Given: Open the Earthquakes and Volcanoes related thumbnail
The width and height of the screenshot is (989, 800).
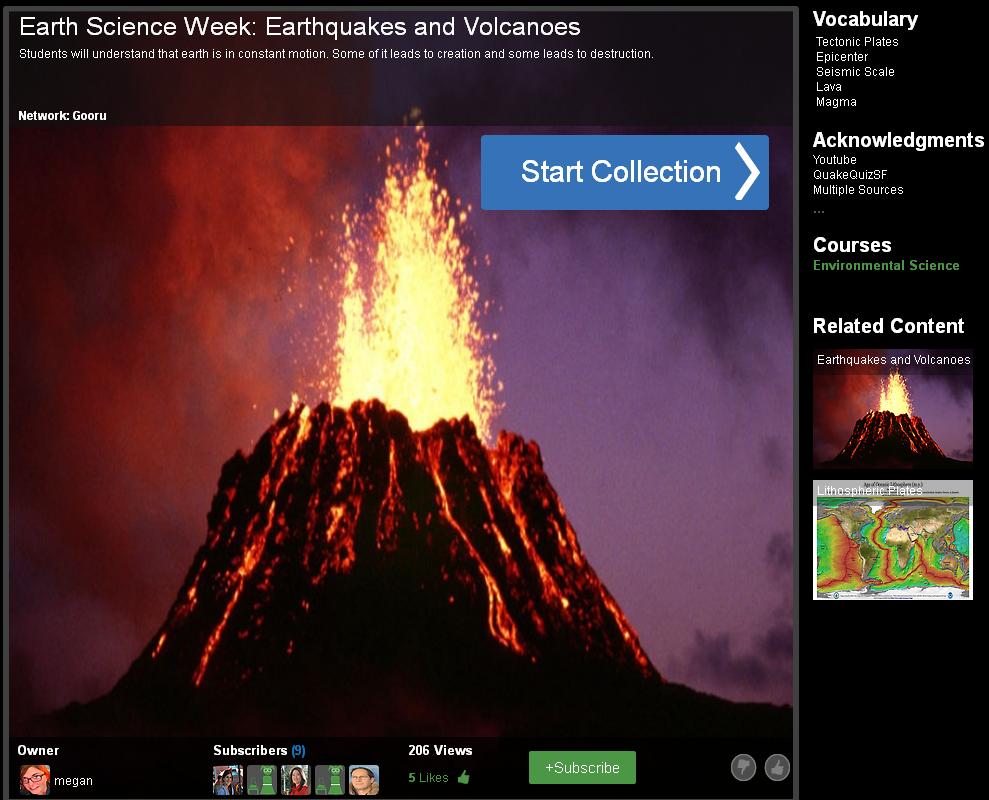Looking at the screenshot, I should click(x=893, y=409).
